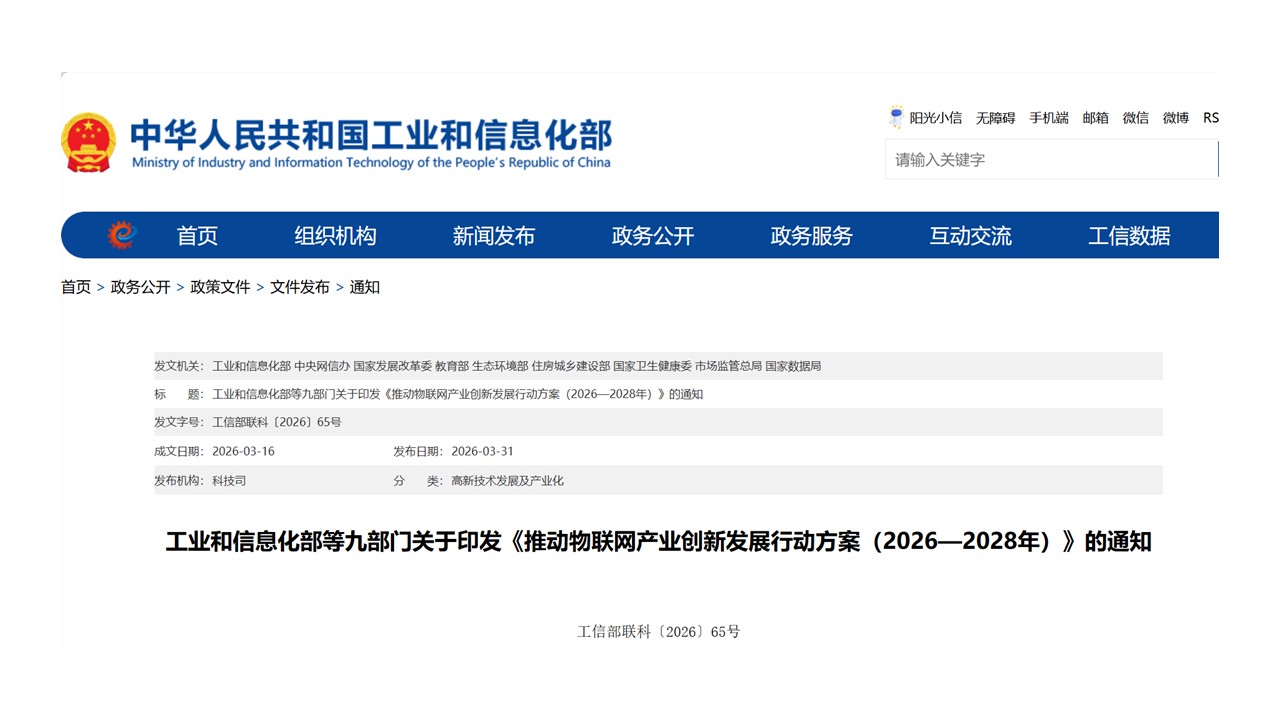Open the 邮箱 link

click(1096, 118)
